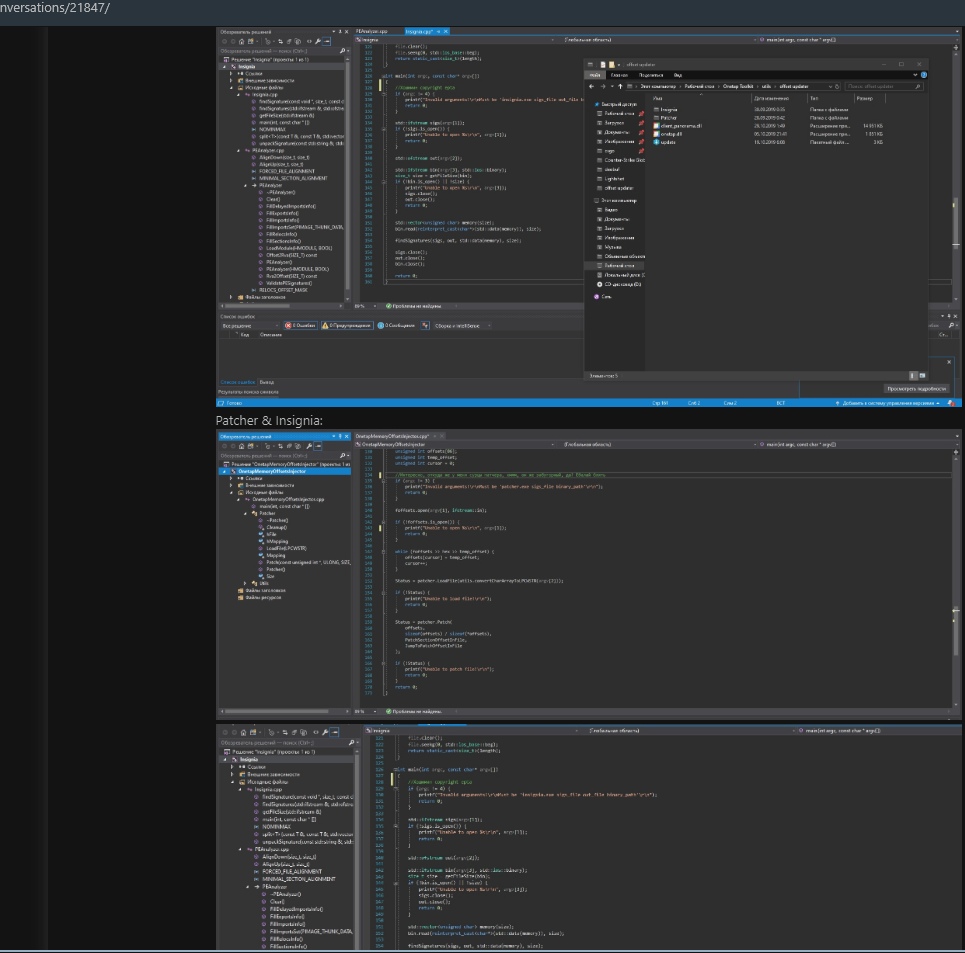Click wrench icon in bottom screenshot's Solution Explorer
This screenshot has width=965, height=953.
pyautogui.click(x=325, y=732)
